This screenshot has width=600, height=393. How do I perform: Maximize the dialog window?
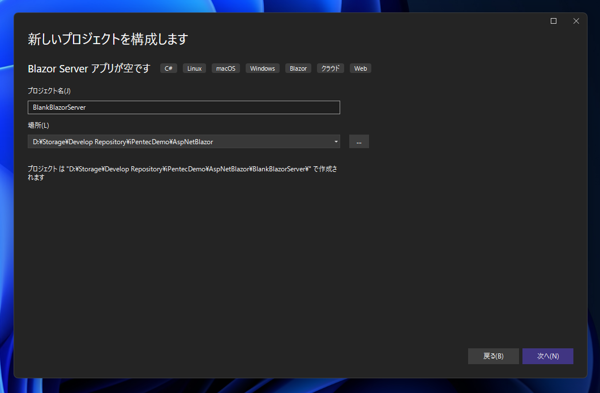pyautogui.click(x=553, y=21)
